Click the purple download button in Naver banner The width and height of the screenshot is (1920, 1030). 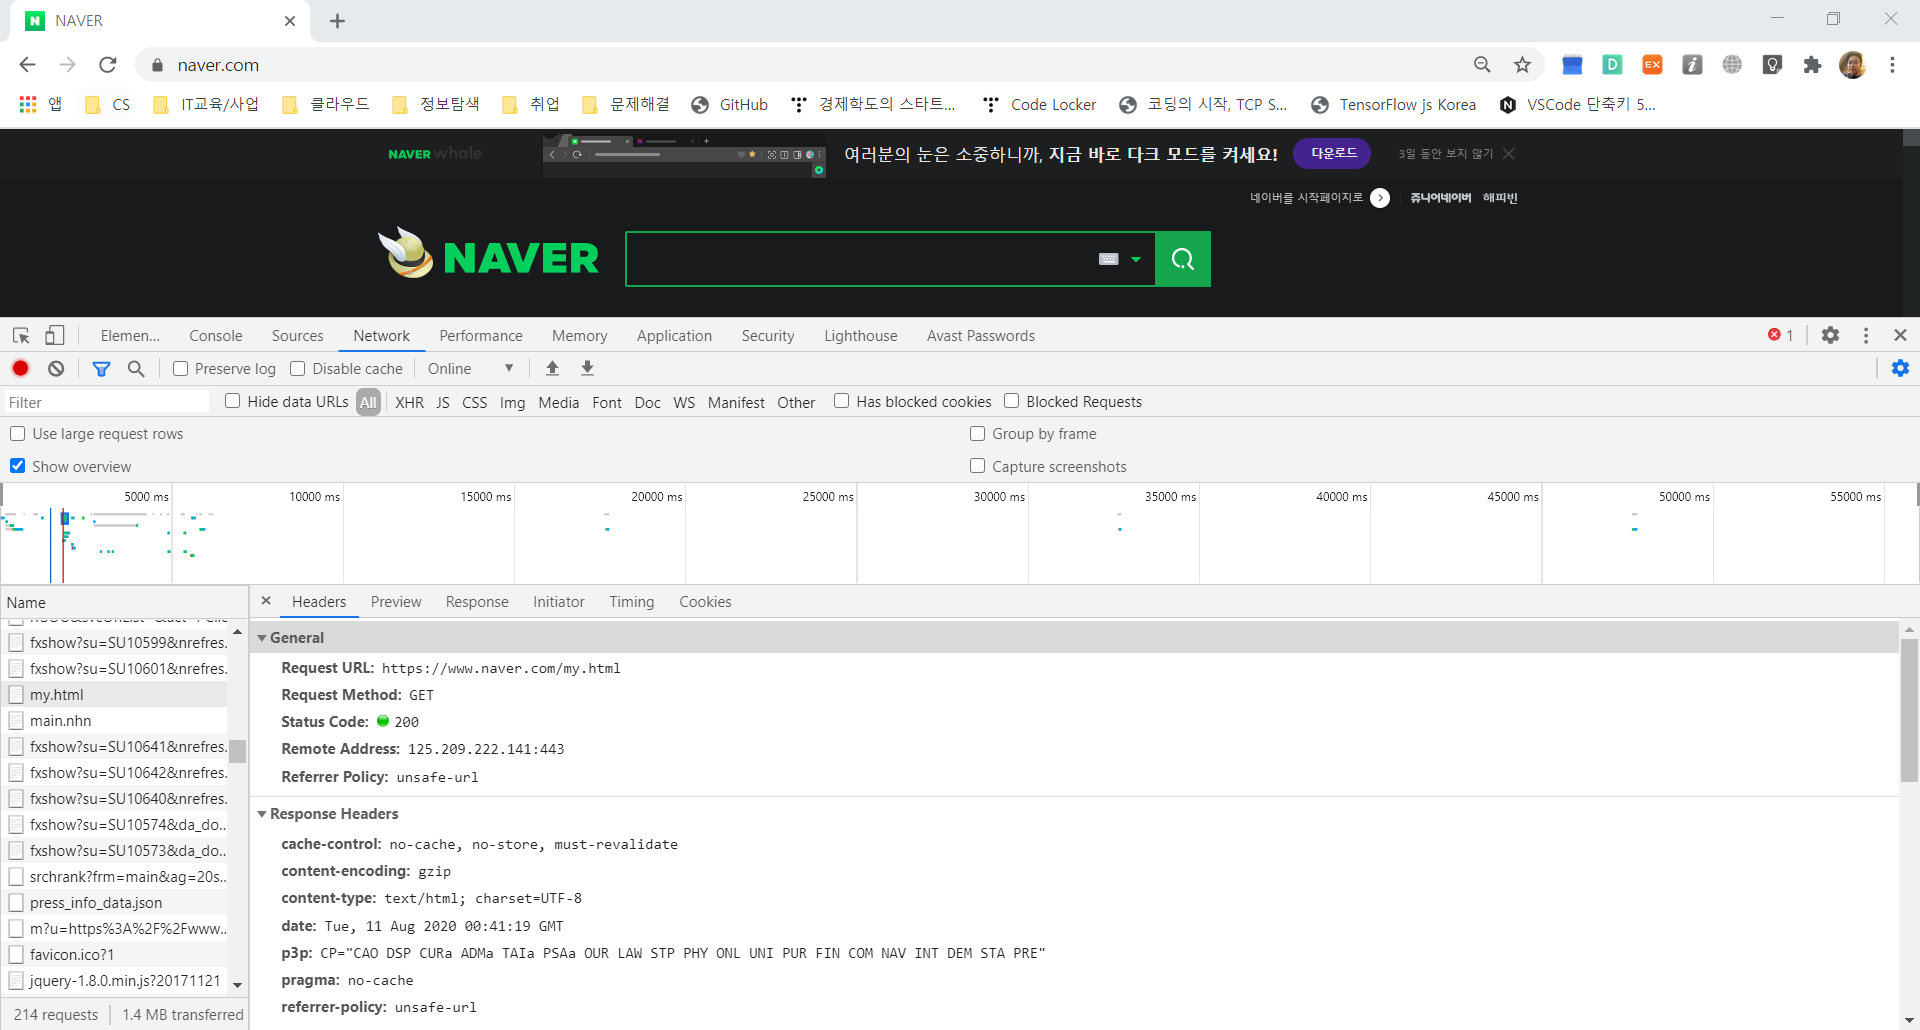pos(1333,153)
